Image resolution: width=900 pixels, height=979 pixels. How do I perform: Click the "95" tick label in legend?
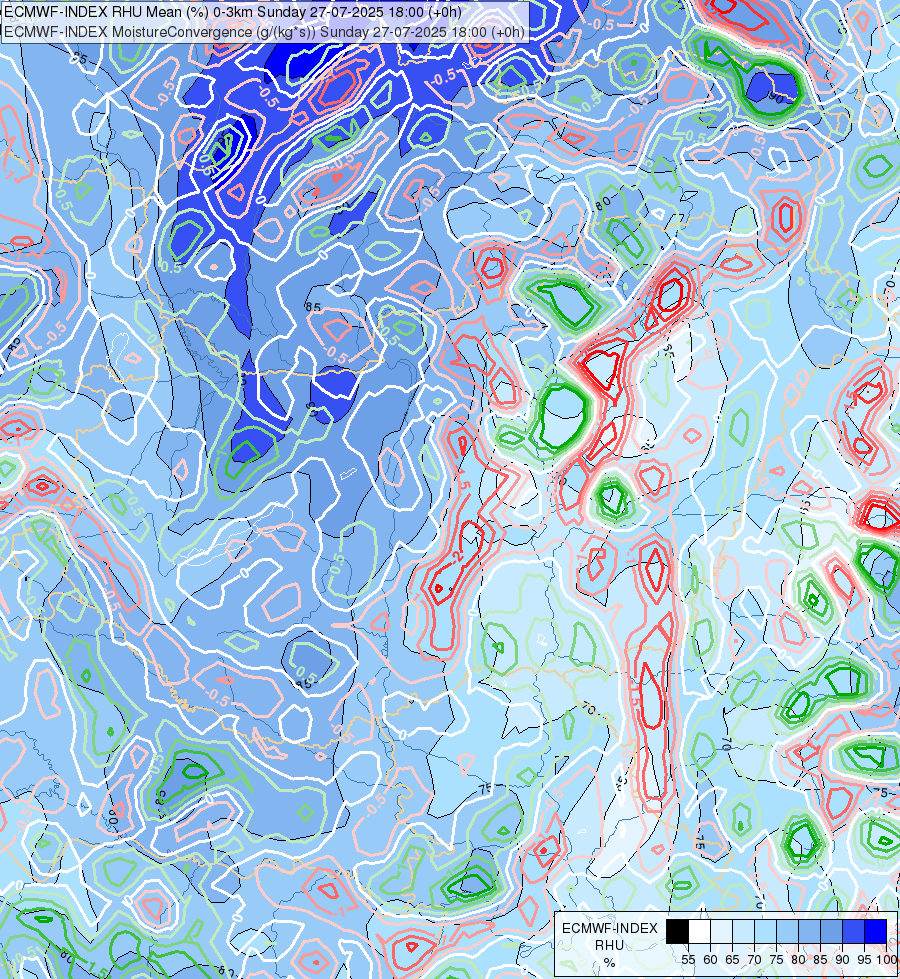[x=864, y=960]
